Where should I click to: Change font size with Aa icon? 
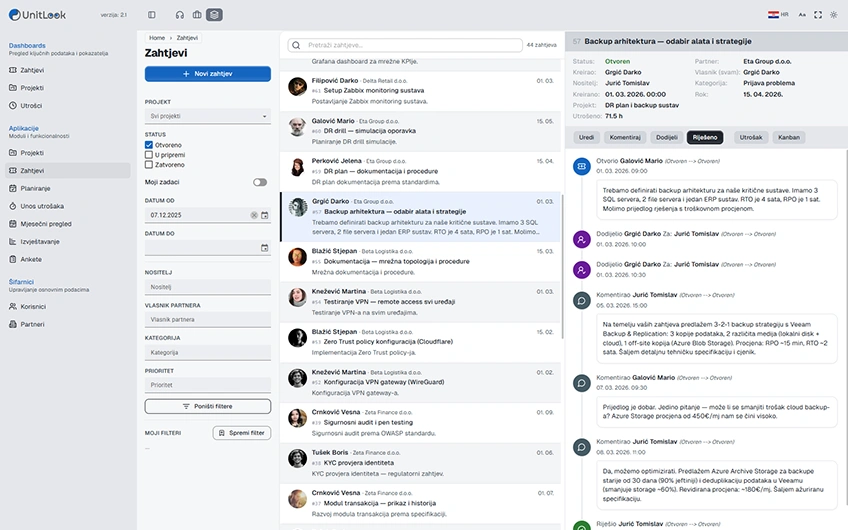[x=802, y=15]
